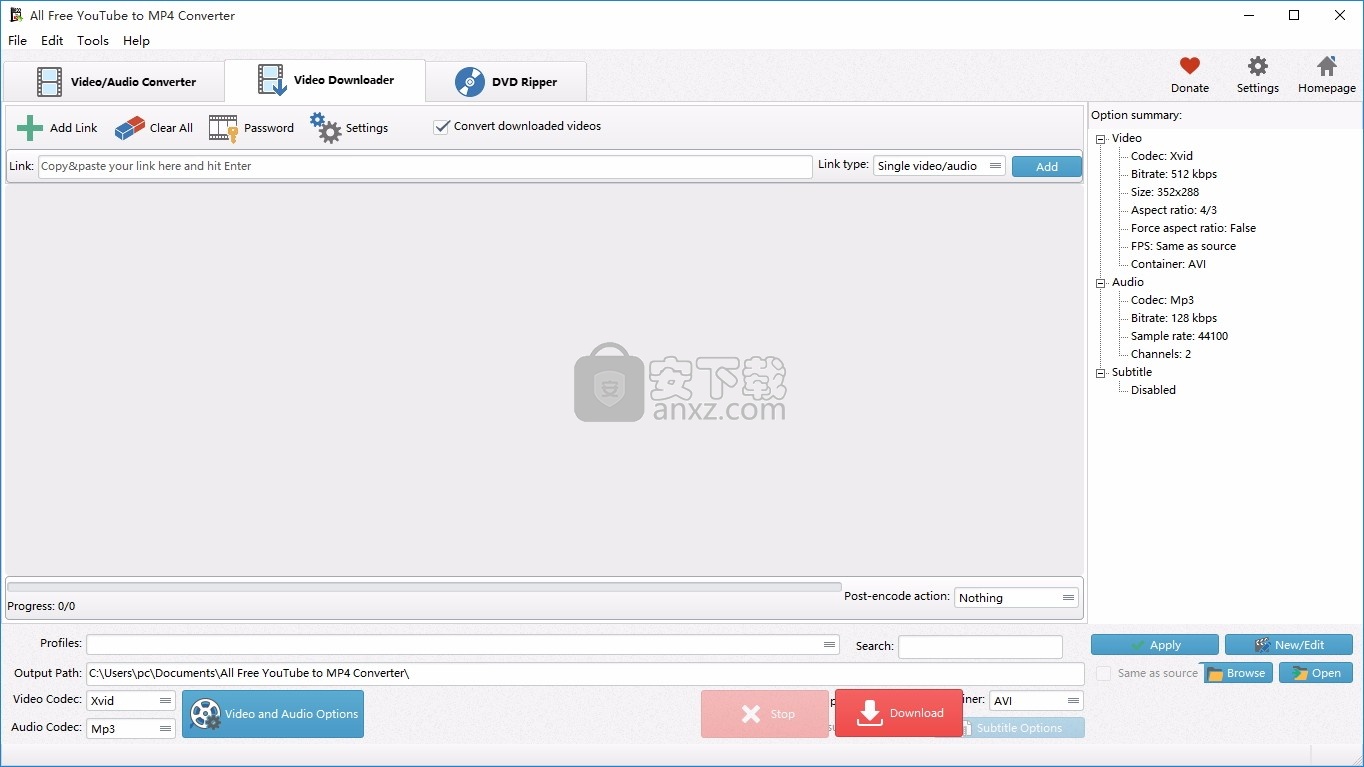Open Password film-key icon
Screen dimensions: 1364x767
tap(223, 128)
